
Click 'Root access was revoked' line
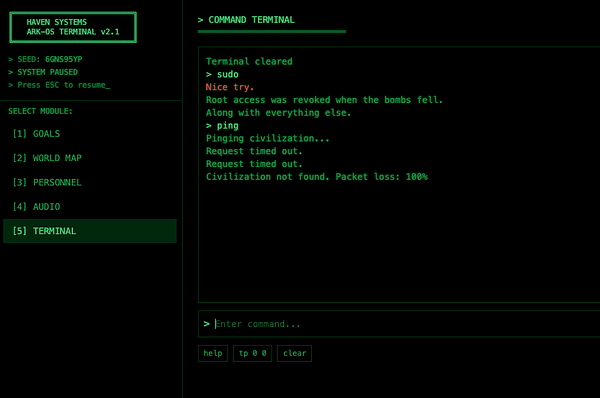[x=324, y=100]
